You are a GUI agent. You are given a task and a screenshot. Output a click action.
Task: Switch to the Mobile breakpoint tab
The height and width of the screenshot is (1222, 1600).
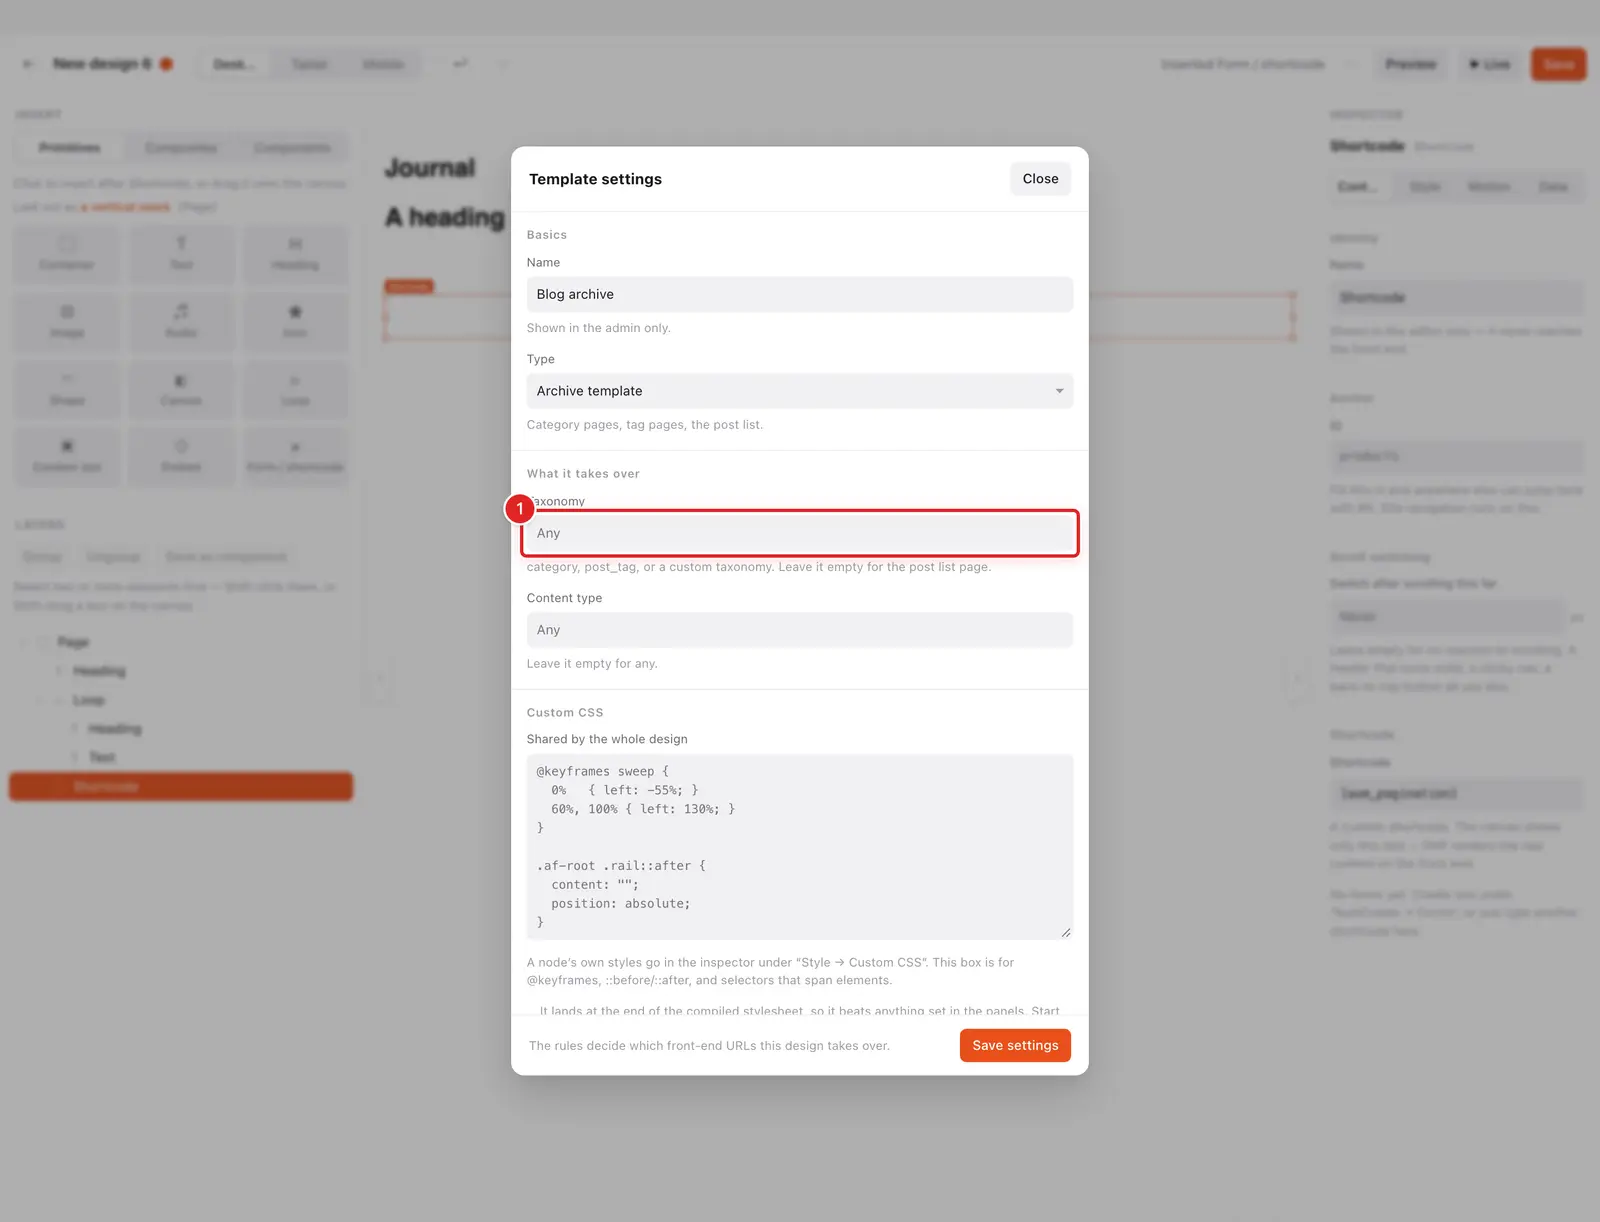coord(383,64)
